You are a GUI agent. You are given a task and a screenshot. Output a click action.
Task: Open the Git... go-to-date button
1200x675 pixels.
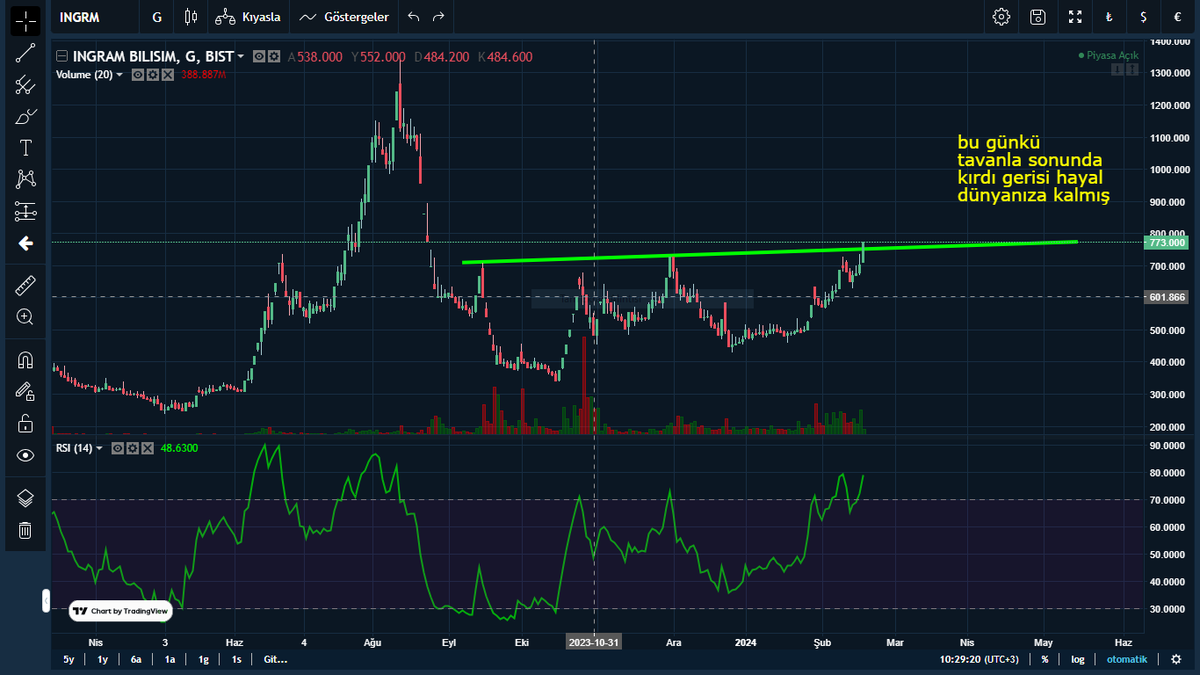point(274,660)
